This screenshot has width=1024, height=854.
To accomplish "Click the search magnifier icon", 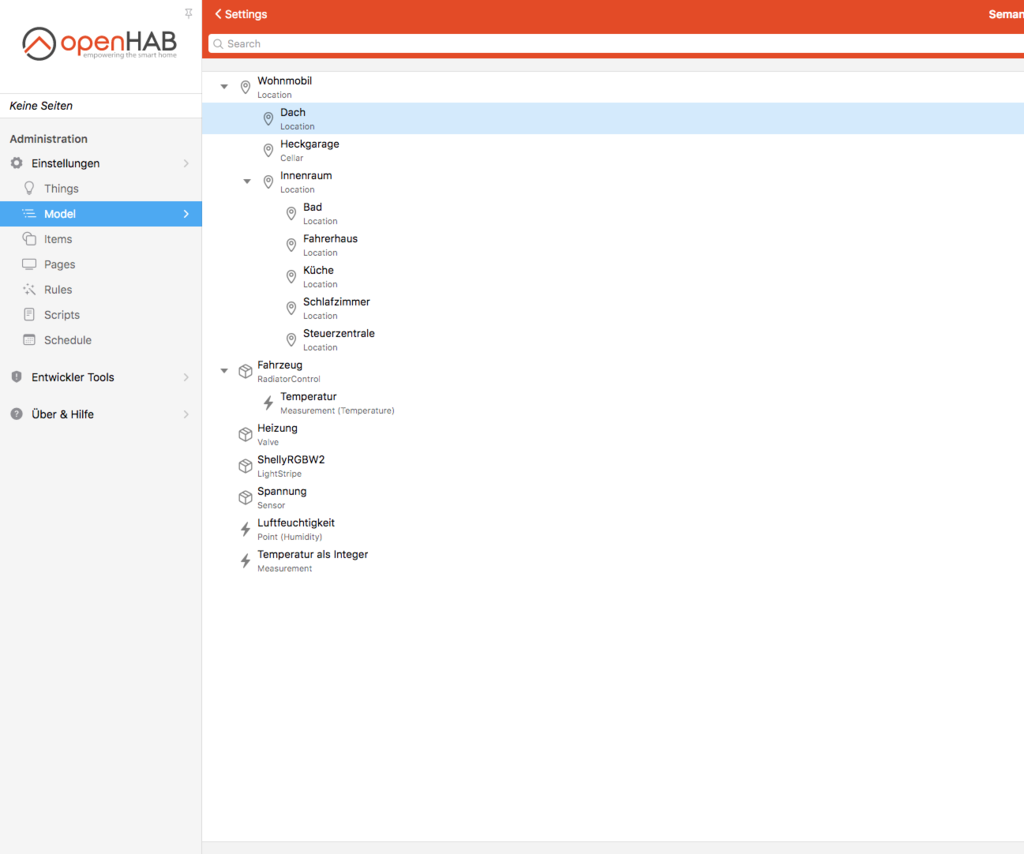I will pos(218,44).
